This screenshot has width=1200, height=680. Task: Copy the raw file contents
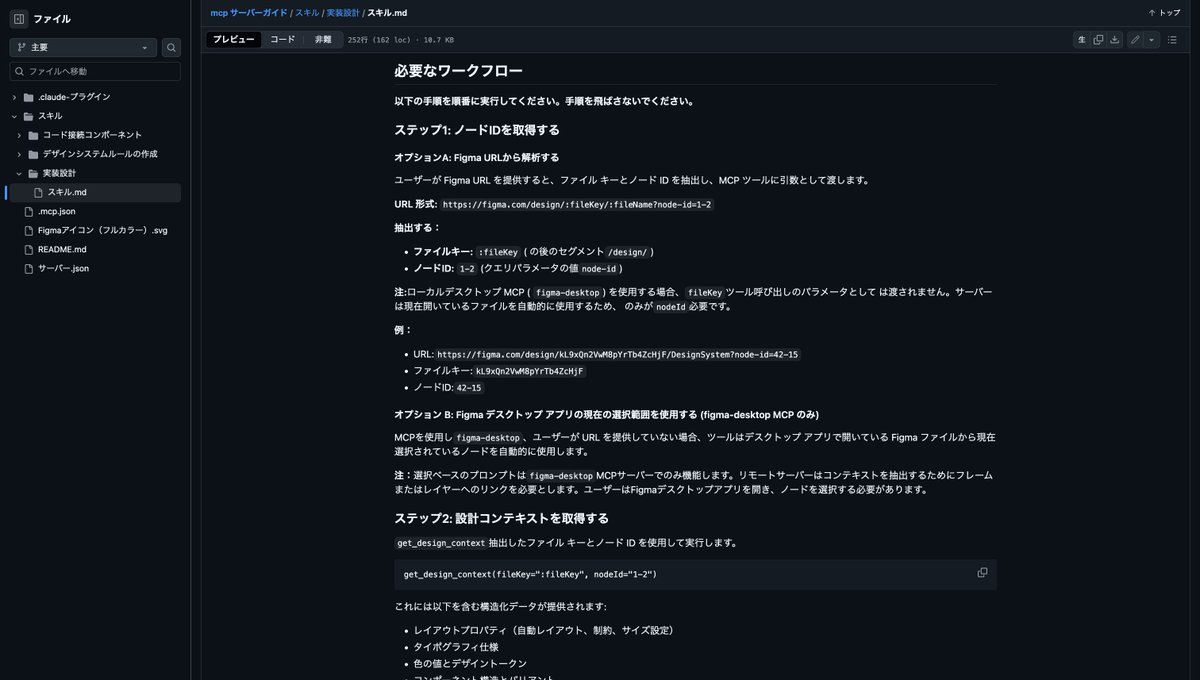(x=1097, y=39)
